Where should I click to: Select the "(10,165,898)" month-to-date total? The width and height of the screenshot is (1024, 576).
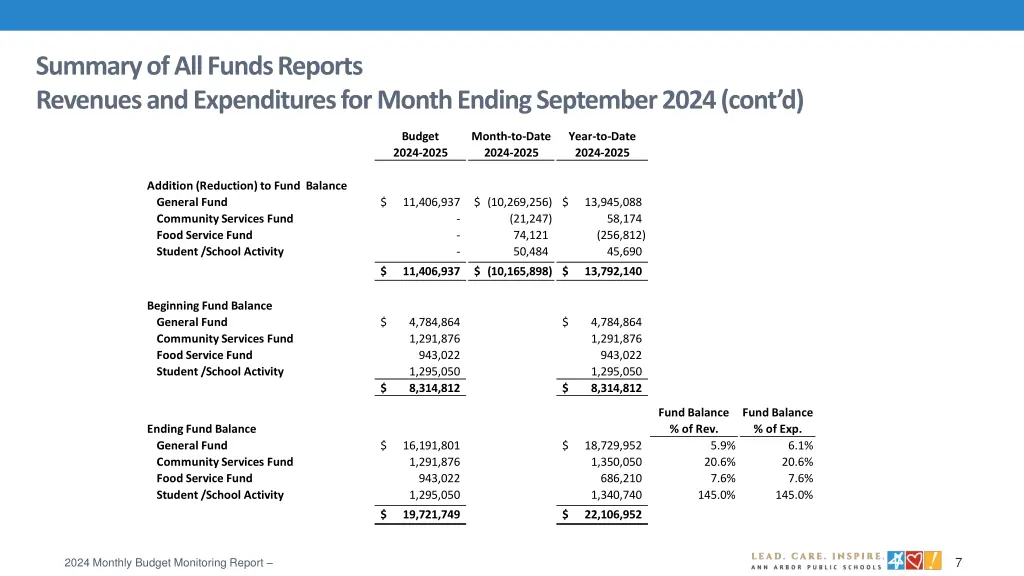(519, 271)
